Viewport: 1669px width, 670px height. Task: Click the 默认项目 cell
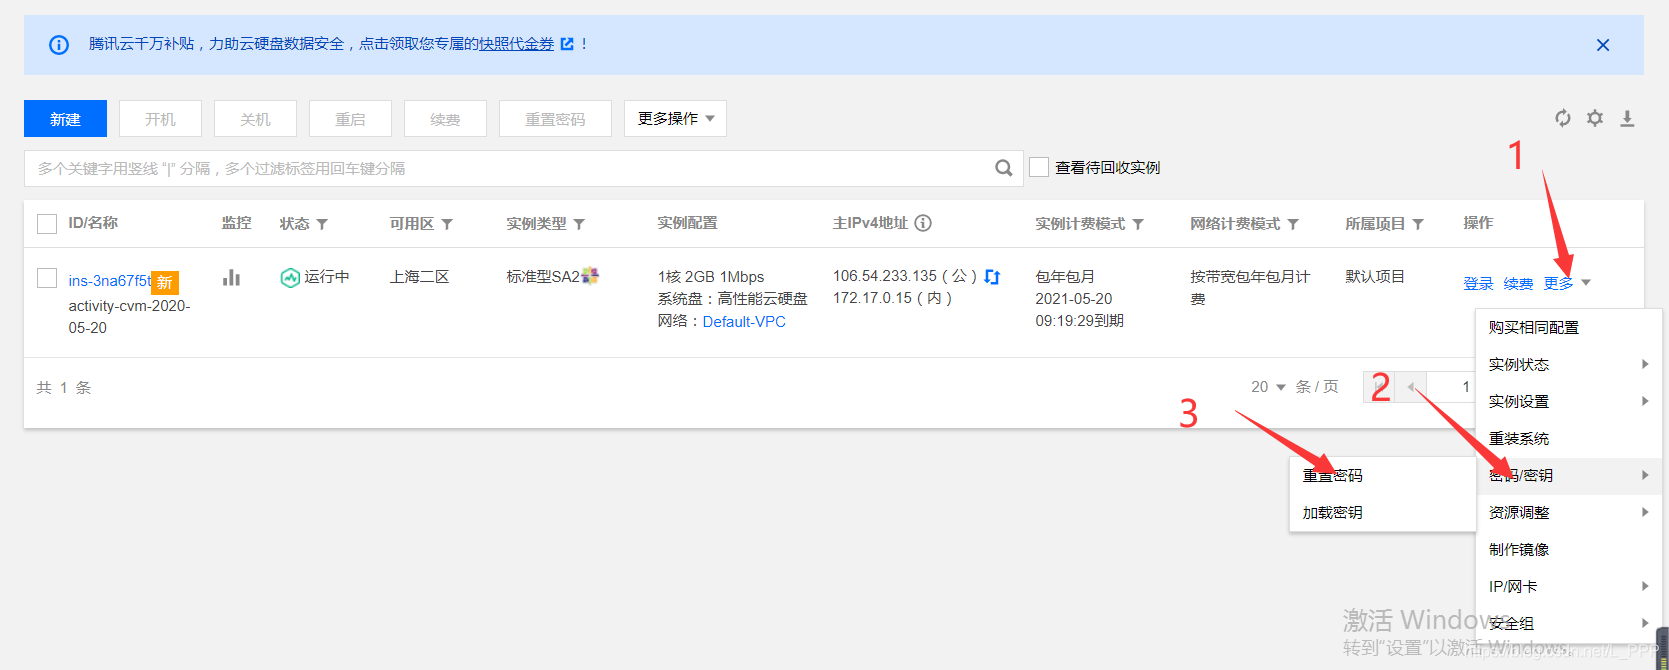click(x=1375, y=276)
